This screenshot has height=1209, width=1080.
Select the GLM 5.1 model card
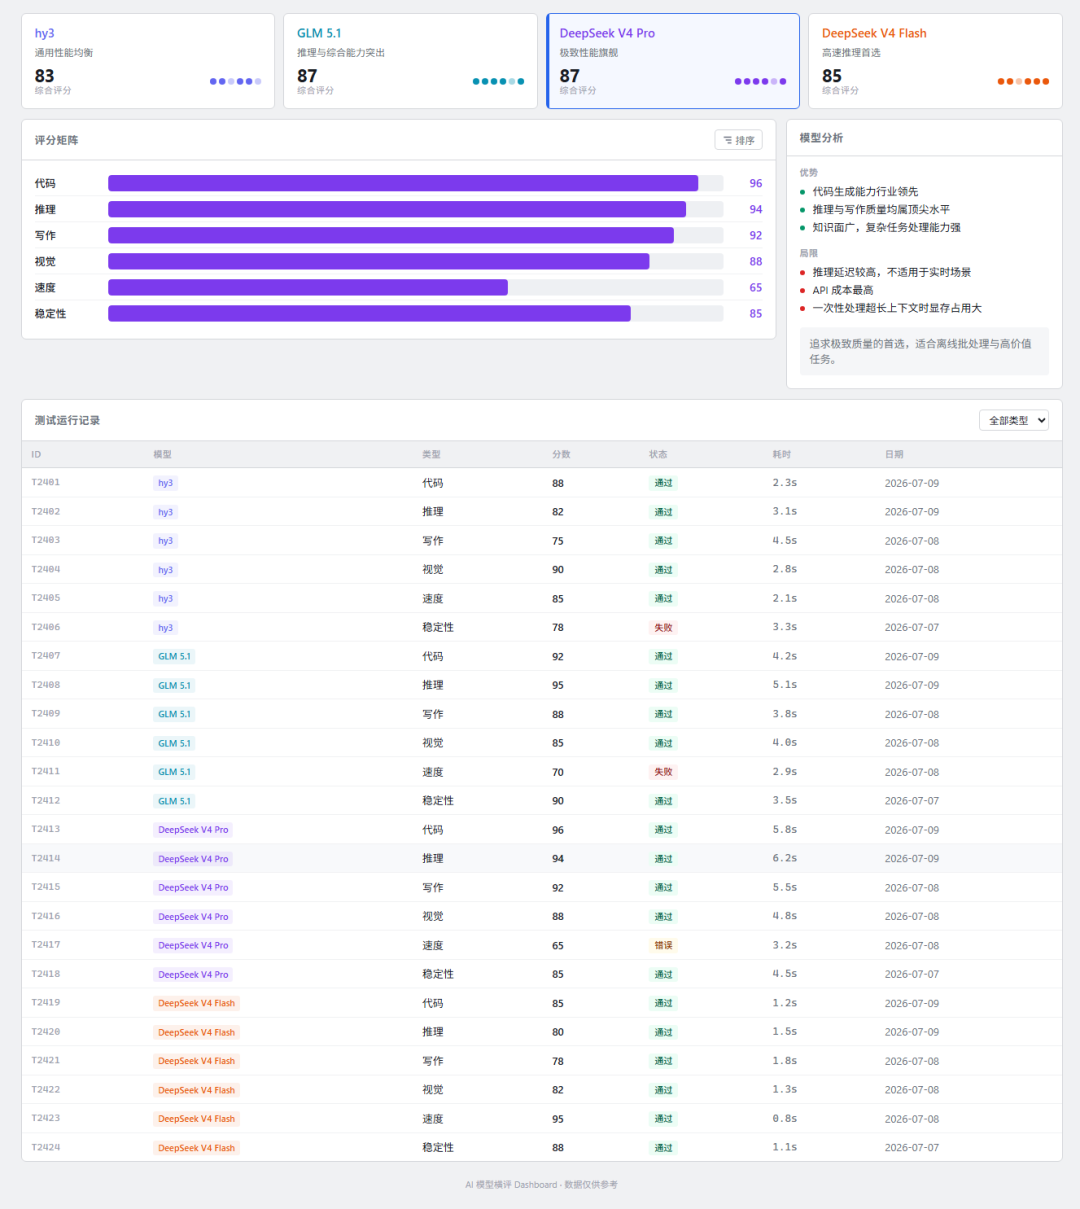[x=410, y=61]
